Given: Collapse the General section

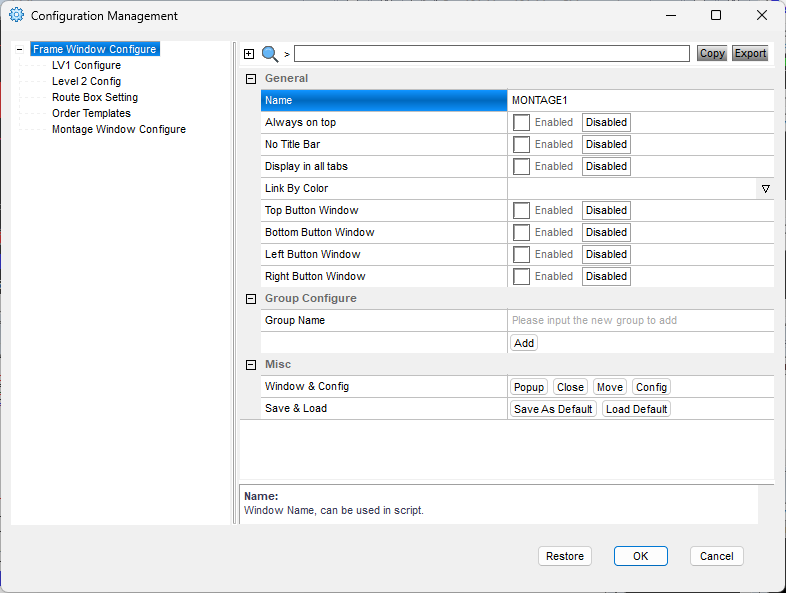Looking at the screenshot, I should point(250,78).
